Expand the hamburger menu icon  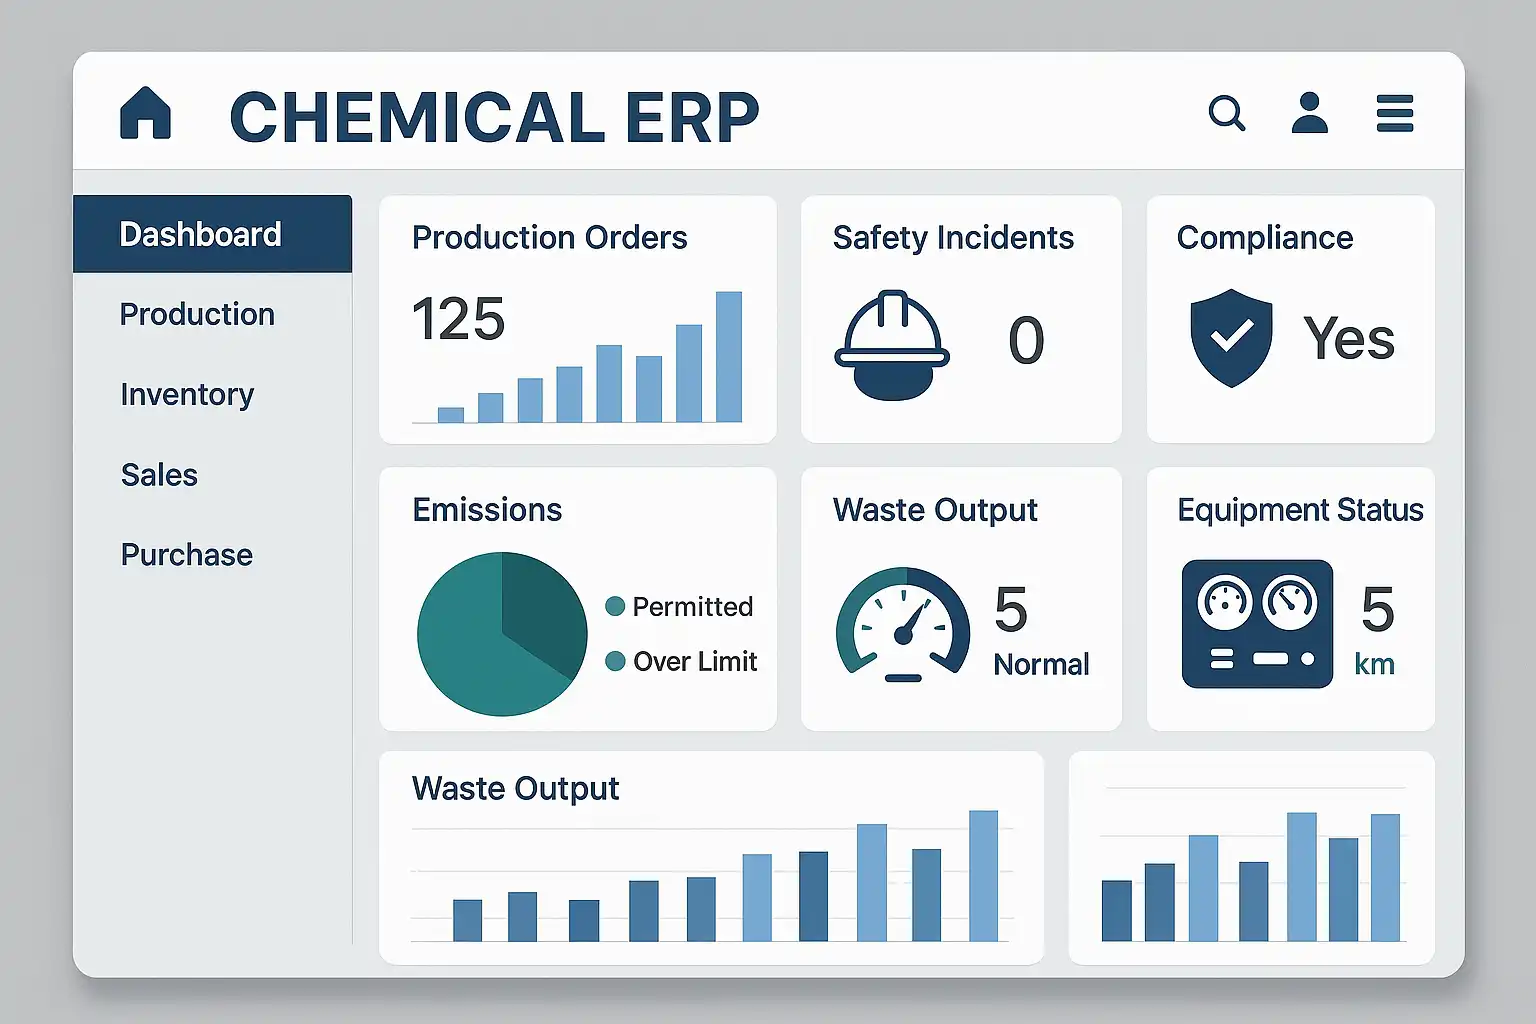click(1394, 113)
